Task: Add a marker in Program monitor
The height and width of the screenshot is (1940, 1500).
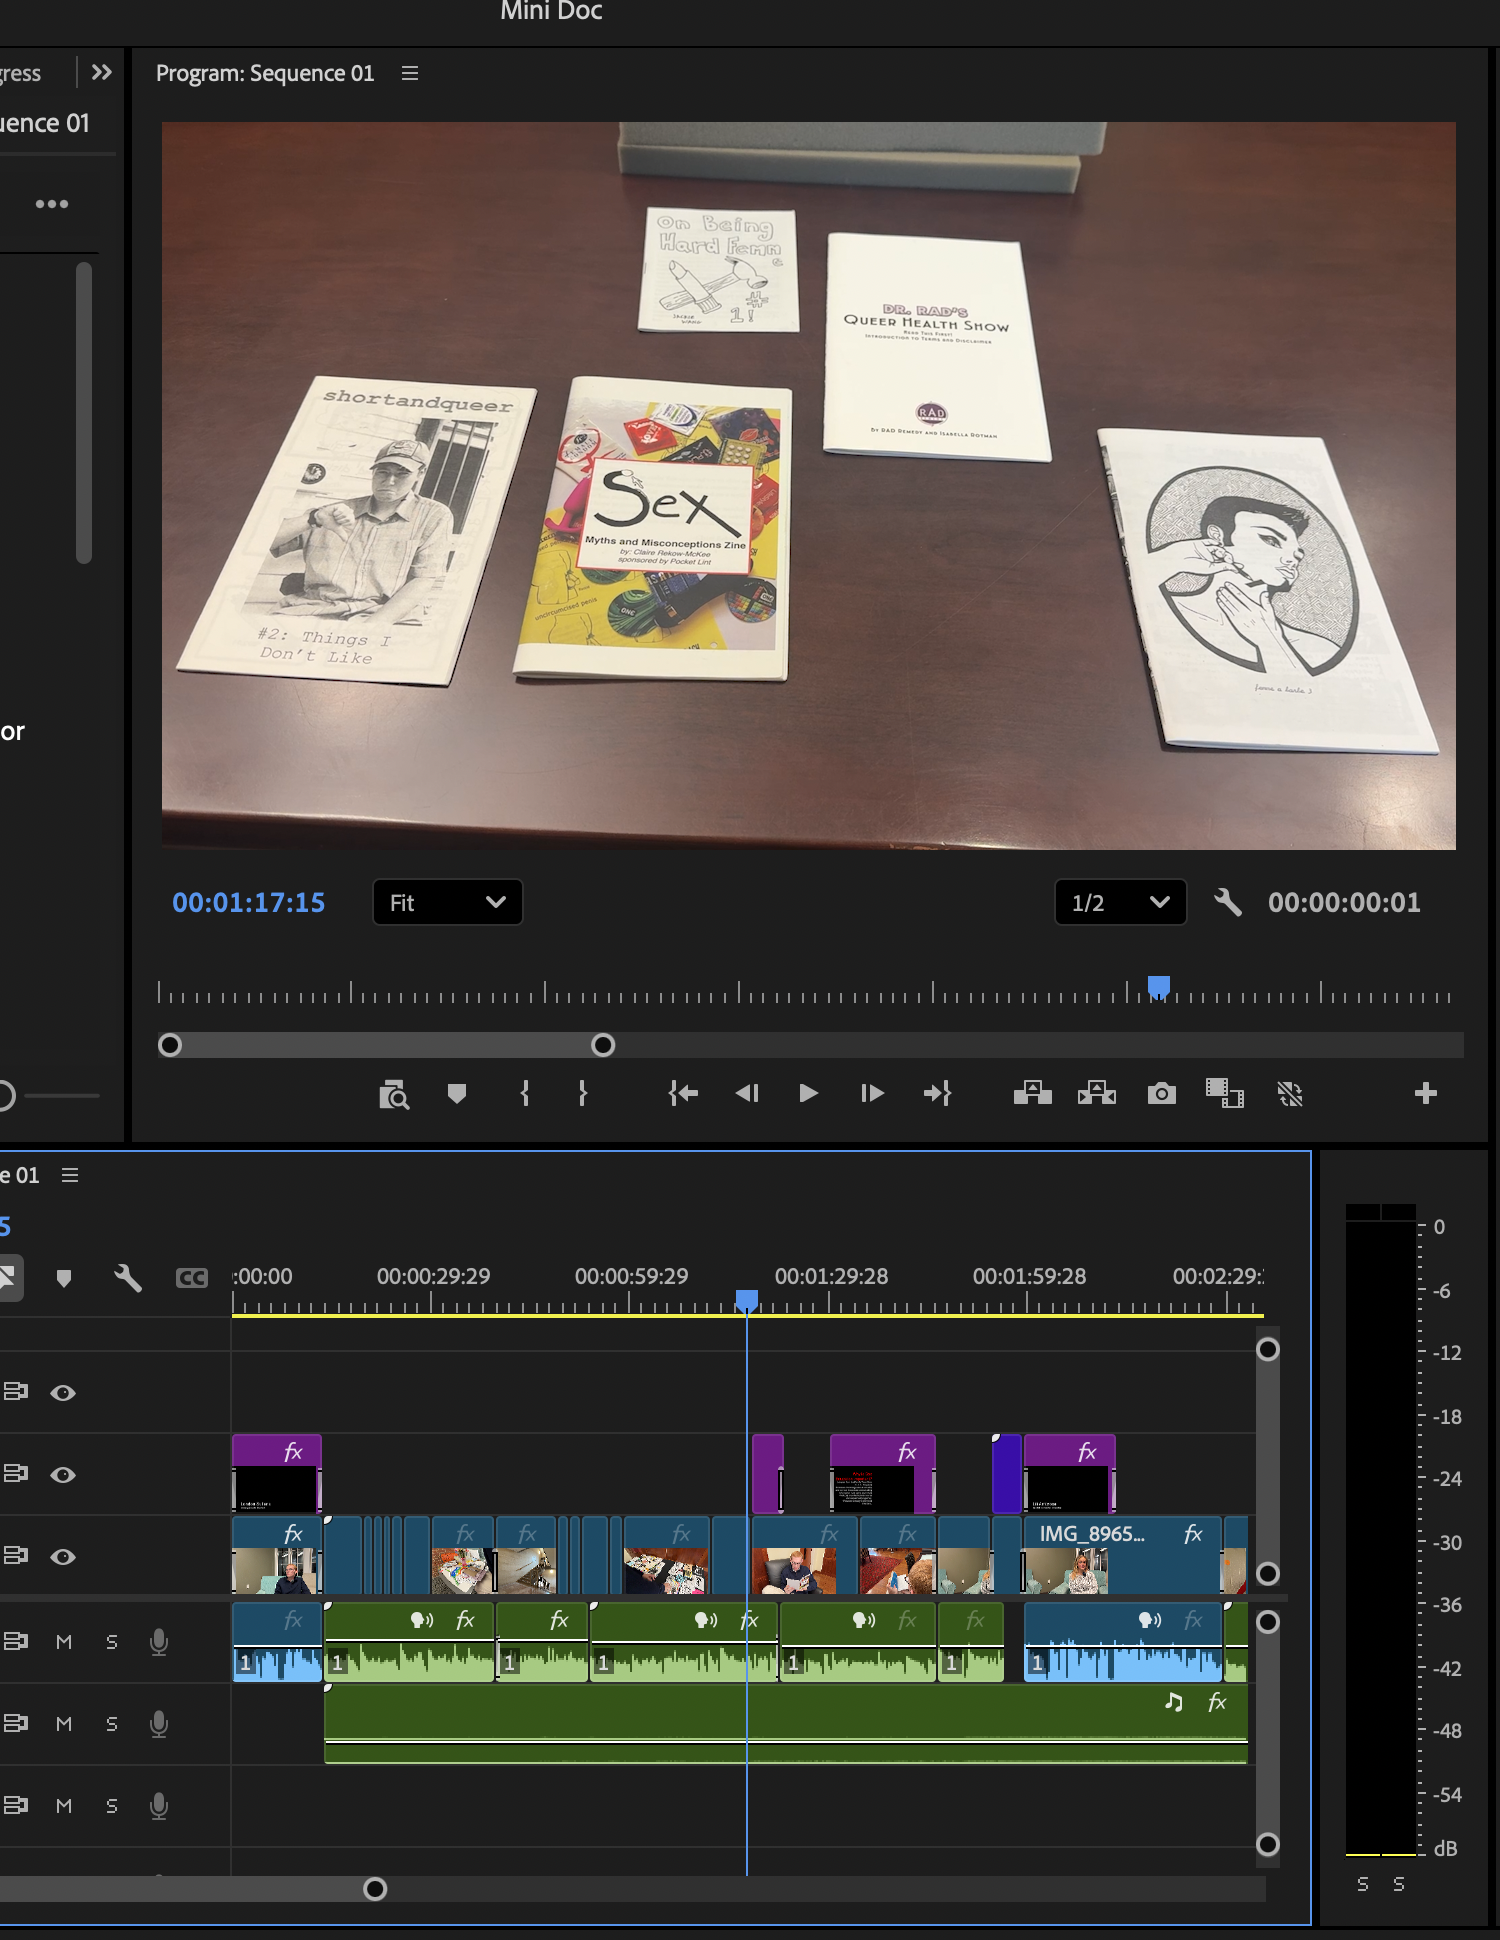Action: [x=457, y=1094]
